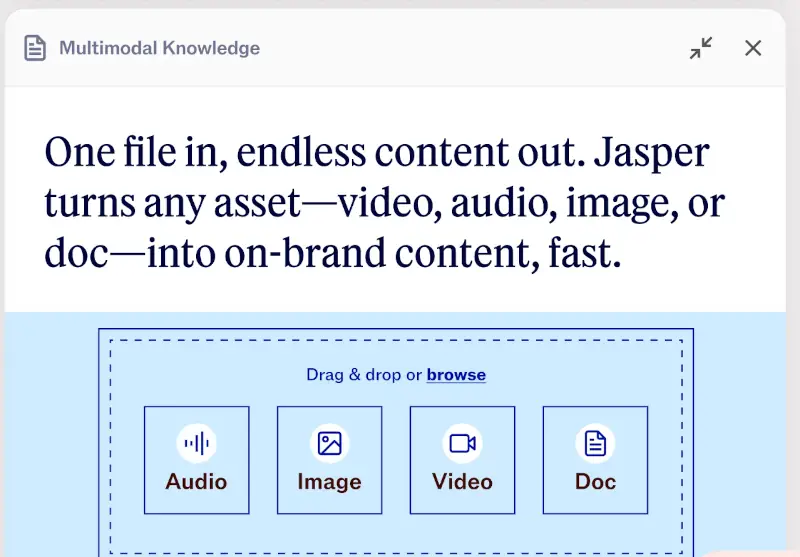Click the gray backdrop above the modal

pyautogui.click(x=400, y=4)
